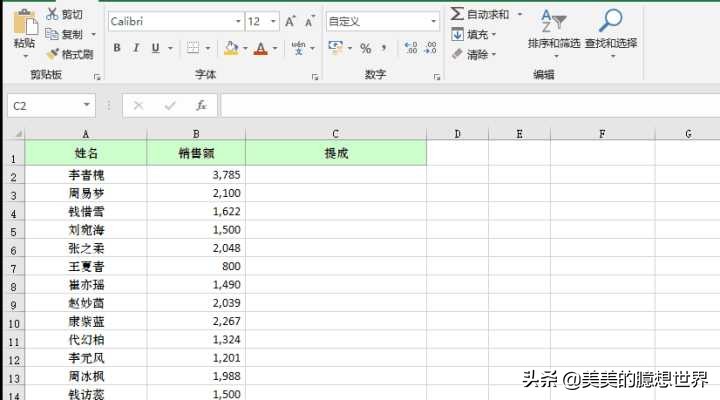Screen dimensions: 720x400
Task: Open the number format dropdown
Action: 433,21
